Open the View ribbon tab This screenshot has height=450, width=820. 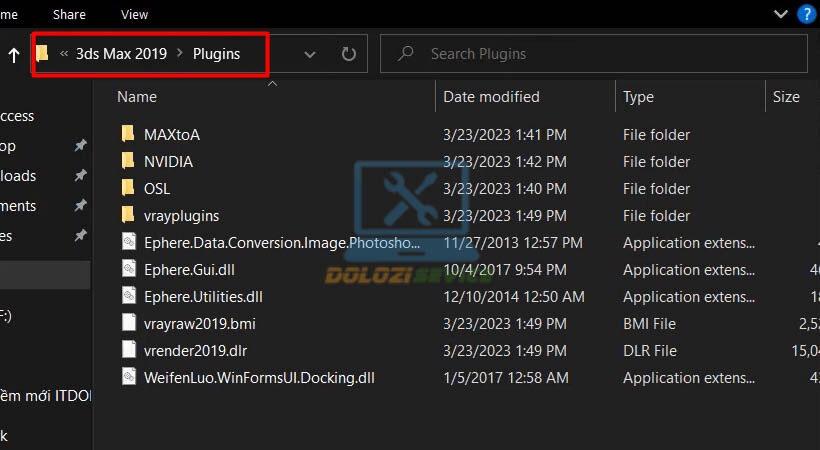[134, 15]
